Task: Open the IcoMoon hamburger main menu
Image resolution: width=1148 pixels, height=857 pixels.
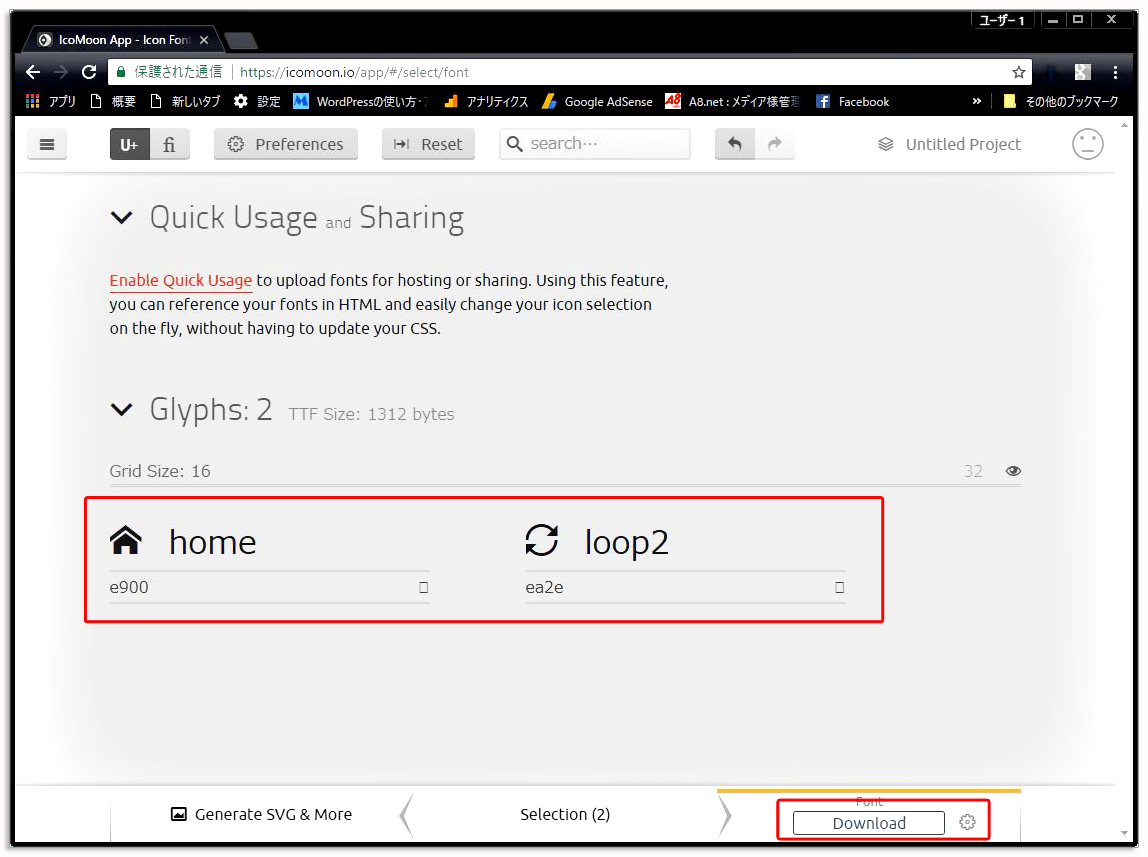Action: (46, 144)
